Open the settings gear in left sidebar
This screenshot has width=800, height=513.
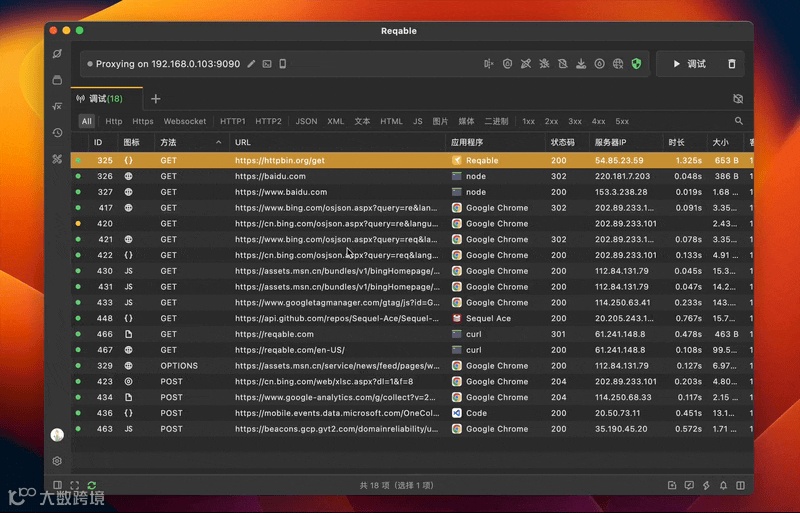point(57,461)
